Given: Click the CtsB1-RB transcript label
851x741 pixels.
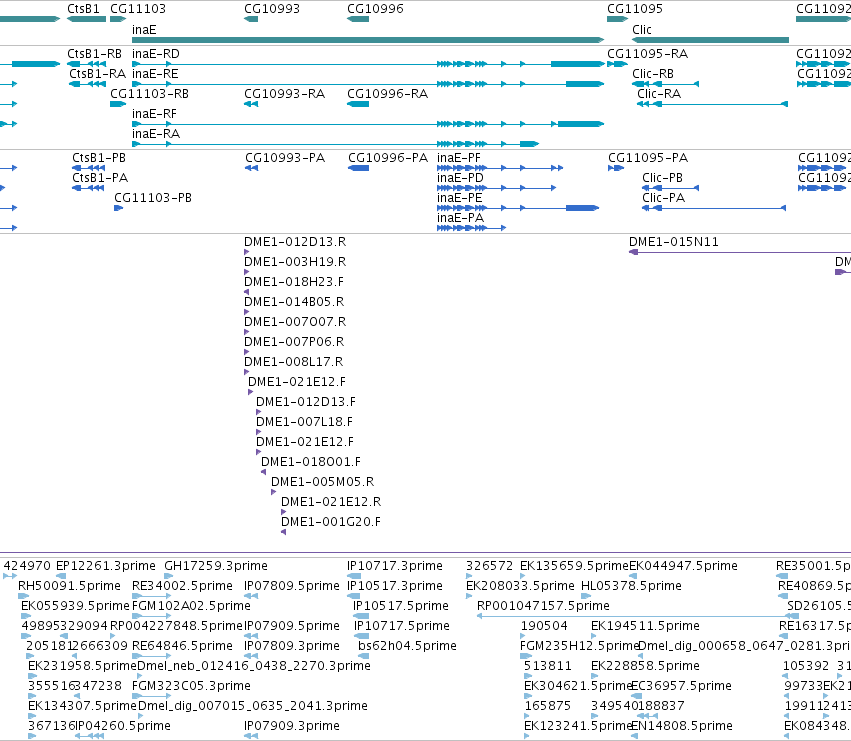Looking at the screenshot, I should (x=94, y=54).
